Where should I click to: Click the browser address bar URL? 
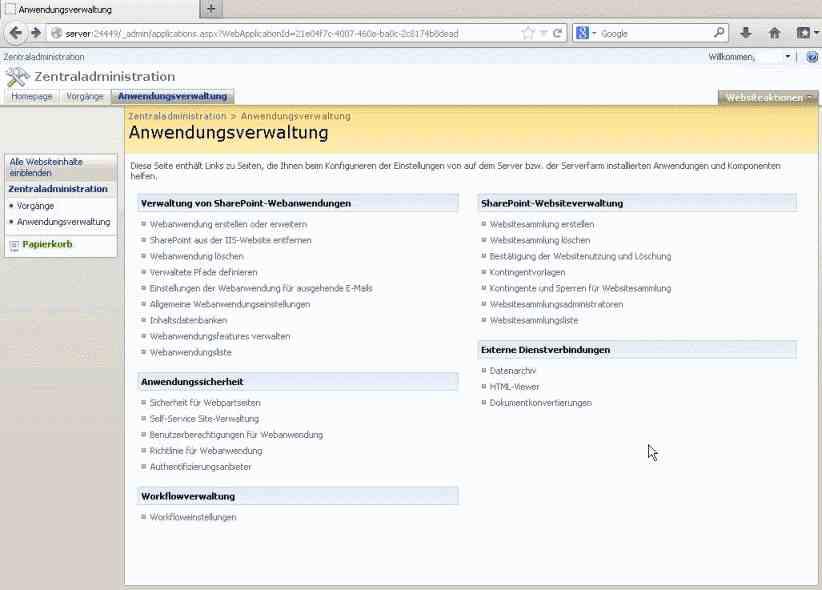click(262, 34)
